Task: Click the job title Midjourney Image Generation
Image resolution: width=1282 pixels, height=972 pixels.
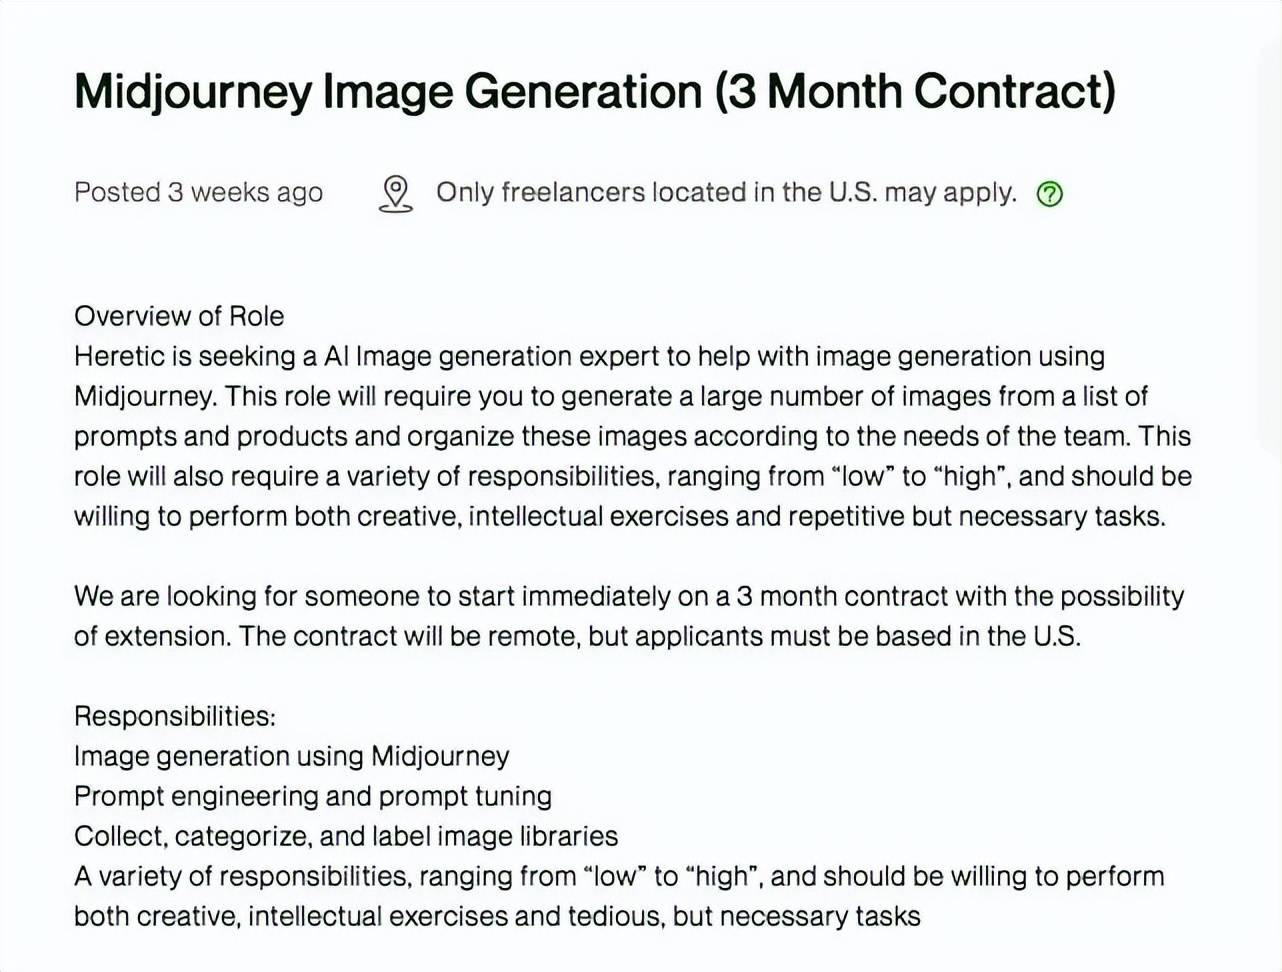Action: pyautogui.click(x=388, y=91)
